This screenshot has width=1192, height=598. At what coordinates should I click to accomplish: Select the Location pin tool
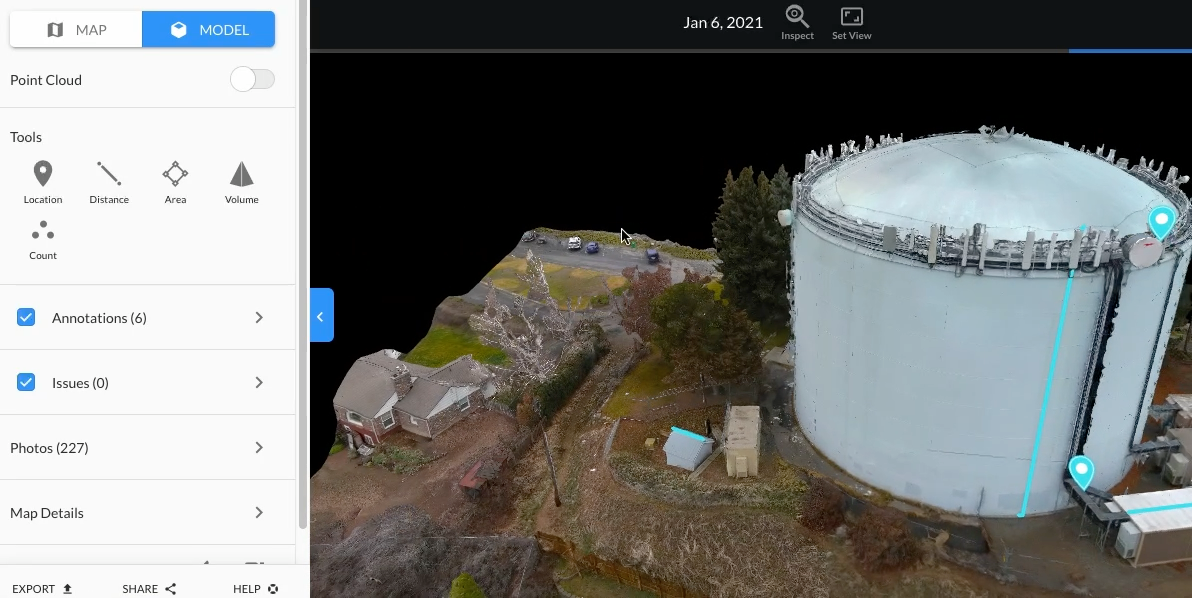tap(43, 182)
